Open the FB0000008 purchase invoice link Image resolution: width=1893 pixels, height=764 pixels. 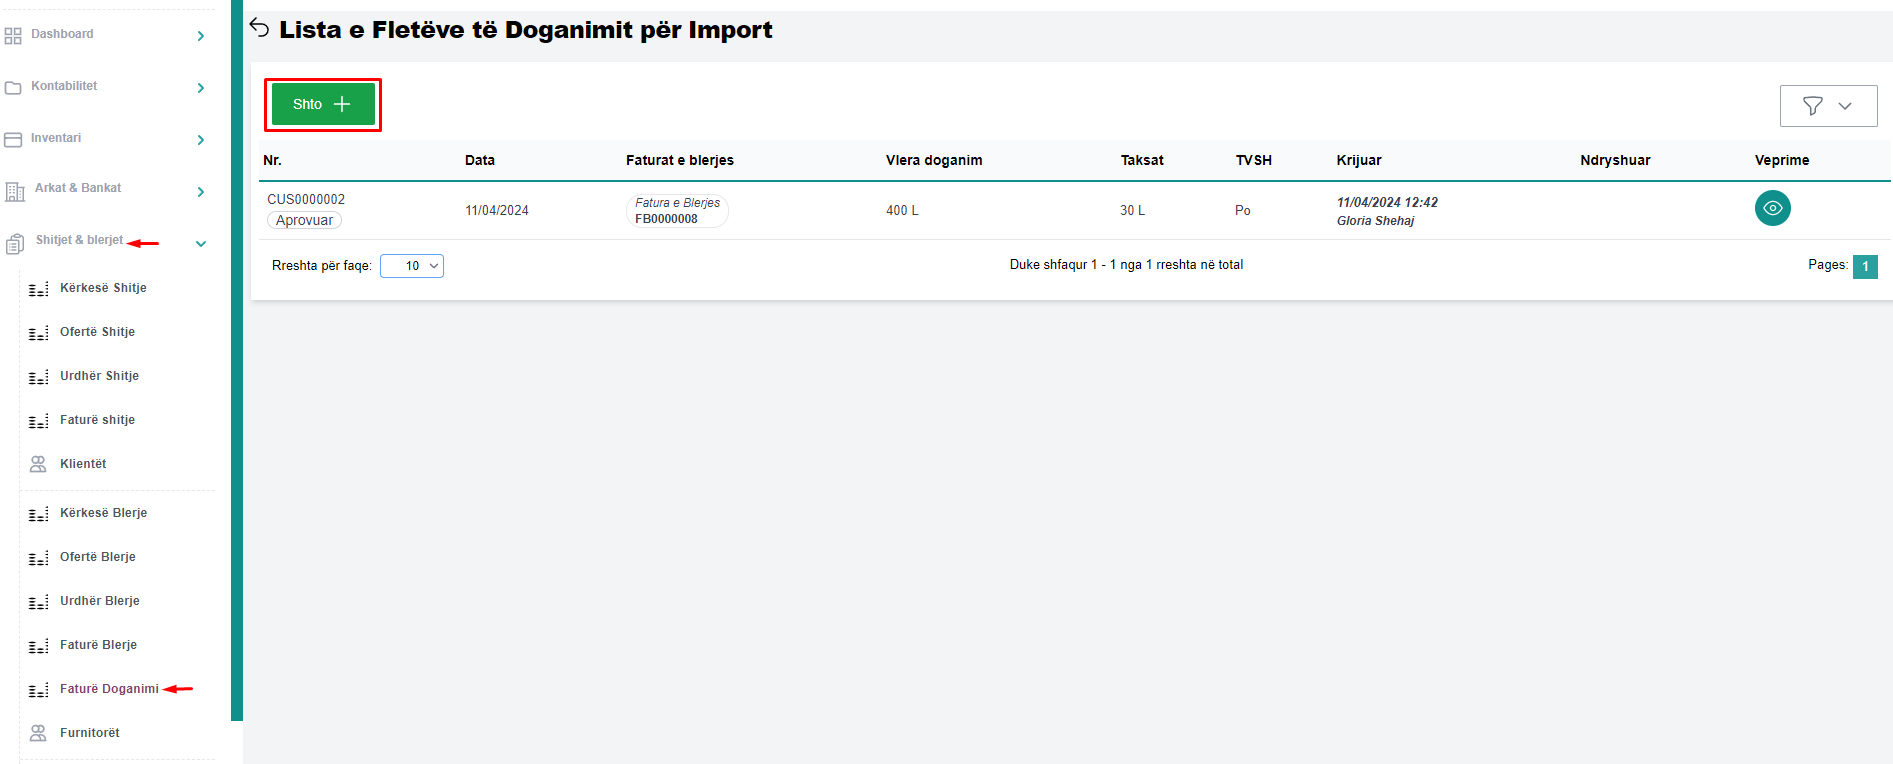(x=666, y=219)
